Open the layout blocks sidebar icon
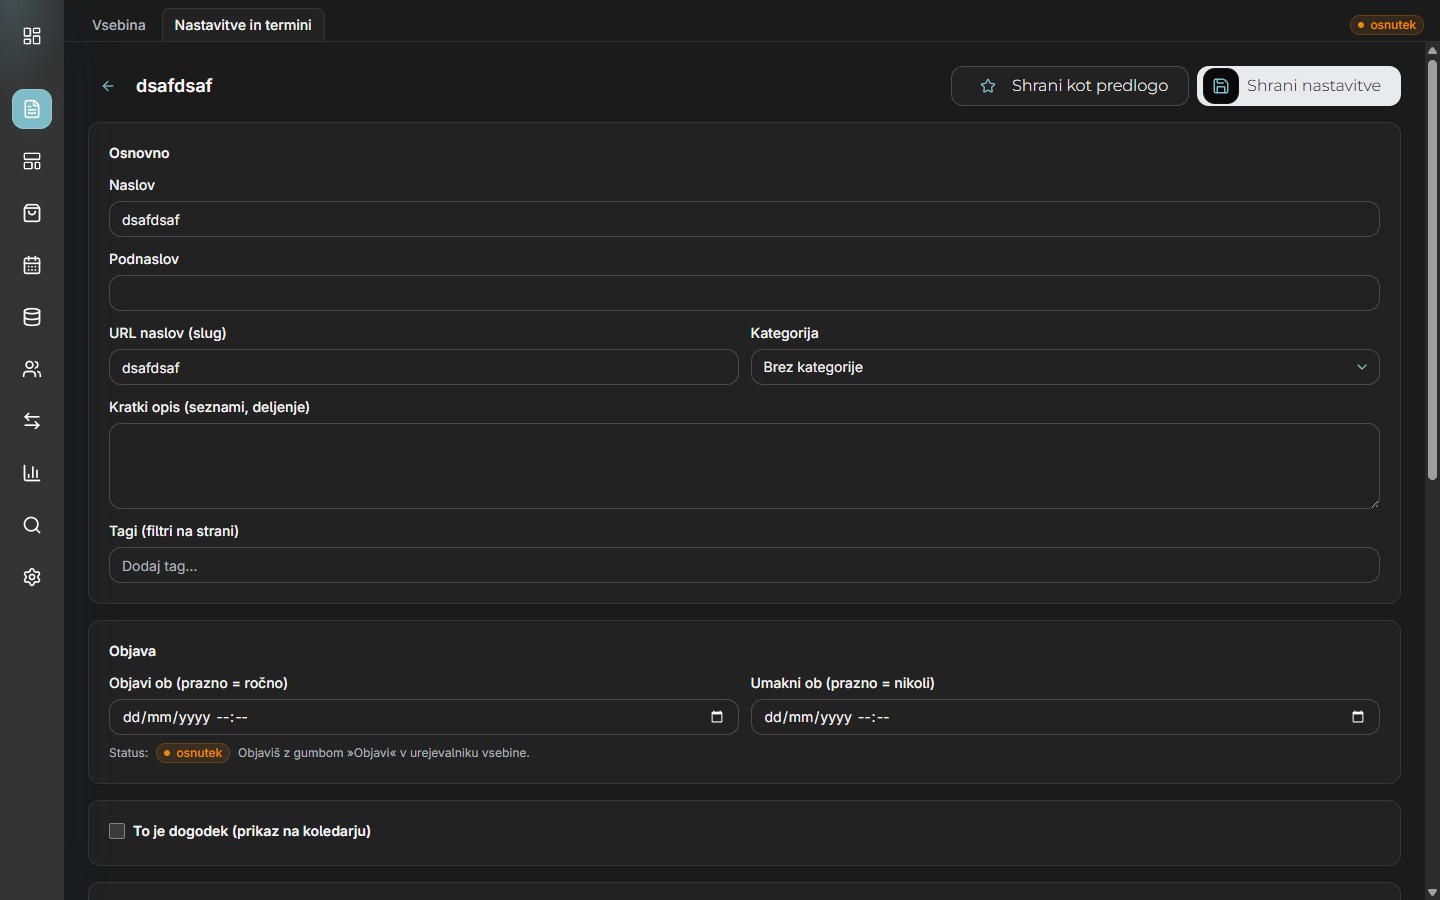Image resolution: width=1440 pixels, height=900 pixels. click(32, 161)
